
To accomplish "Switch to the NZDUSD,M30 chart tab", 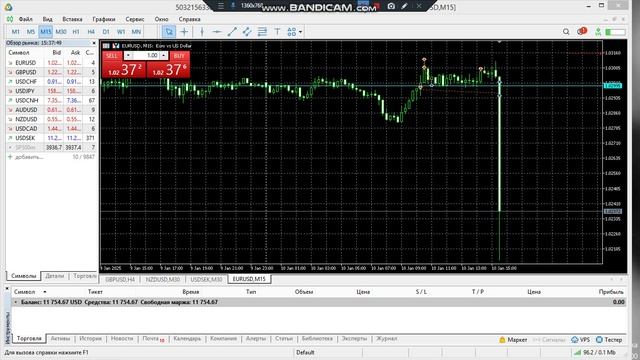I will (162, 280).
